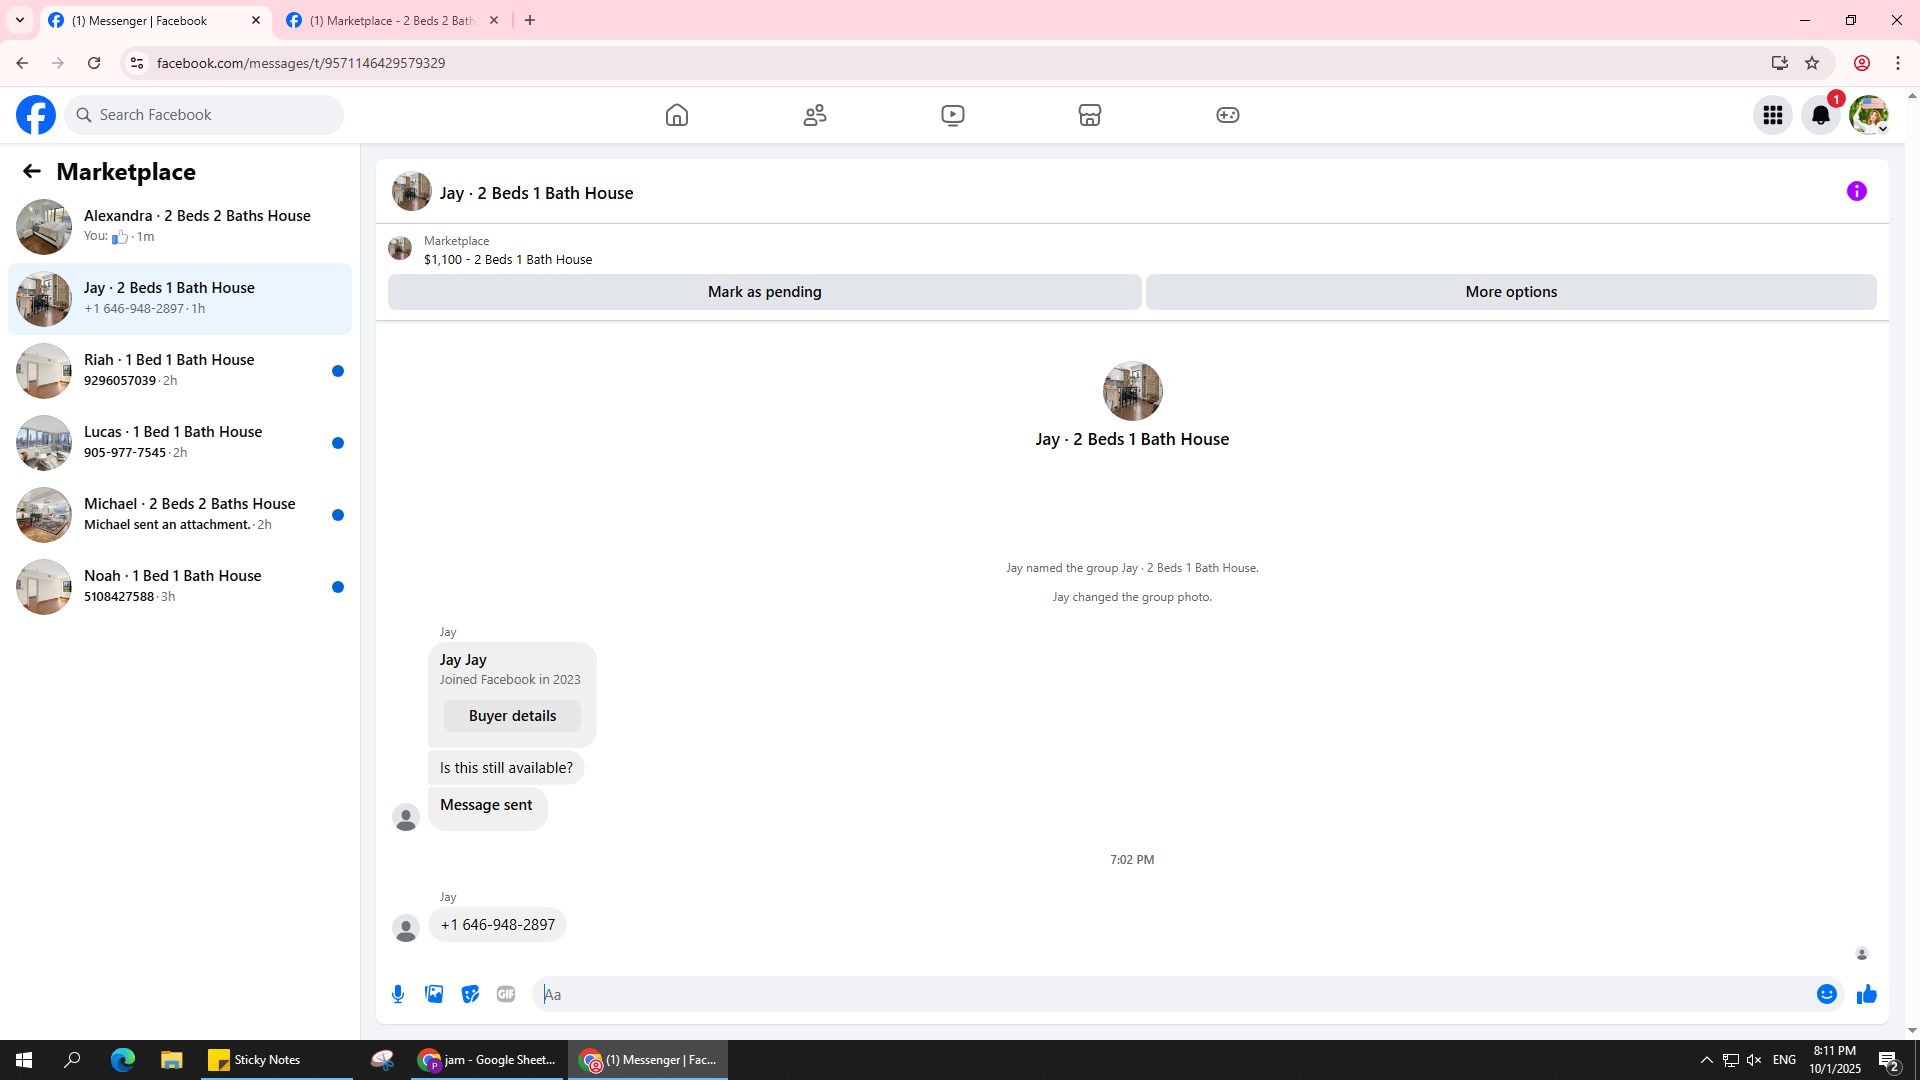Show hidden system tray icons
Image resolution: width=1920 pixels, height=1080 pixels.
pos(1707,1060)
